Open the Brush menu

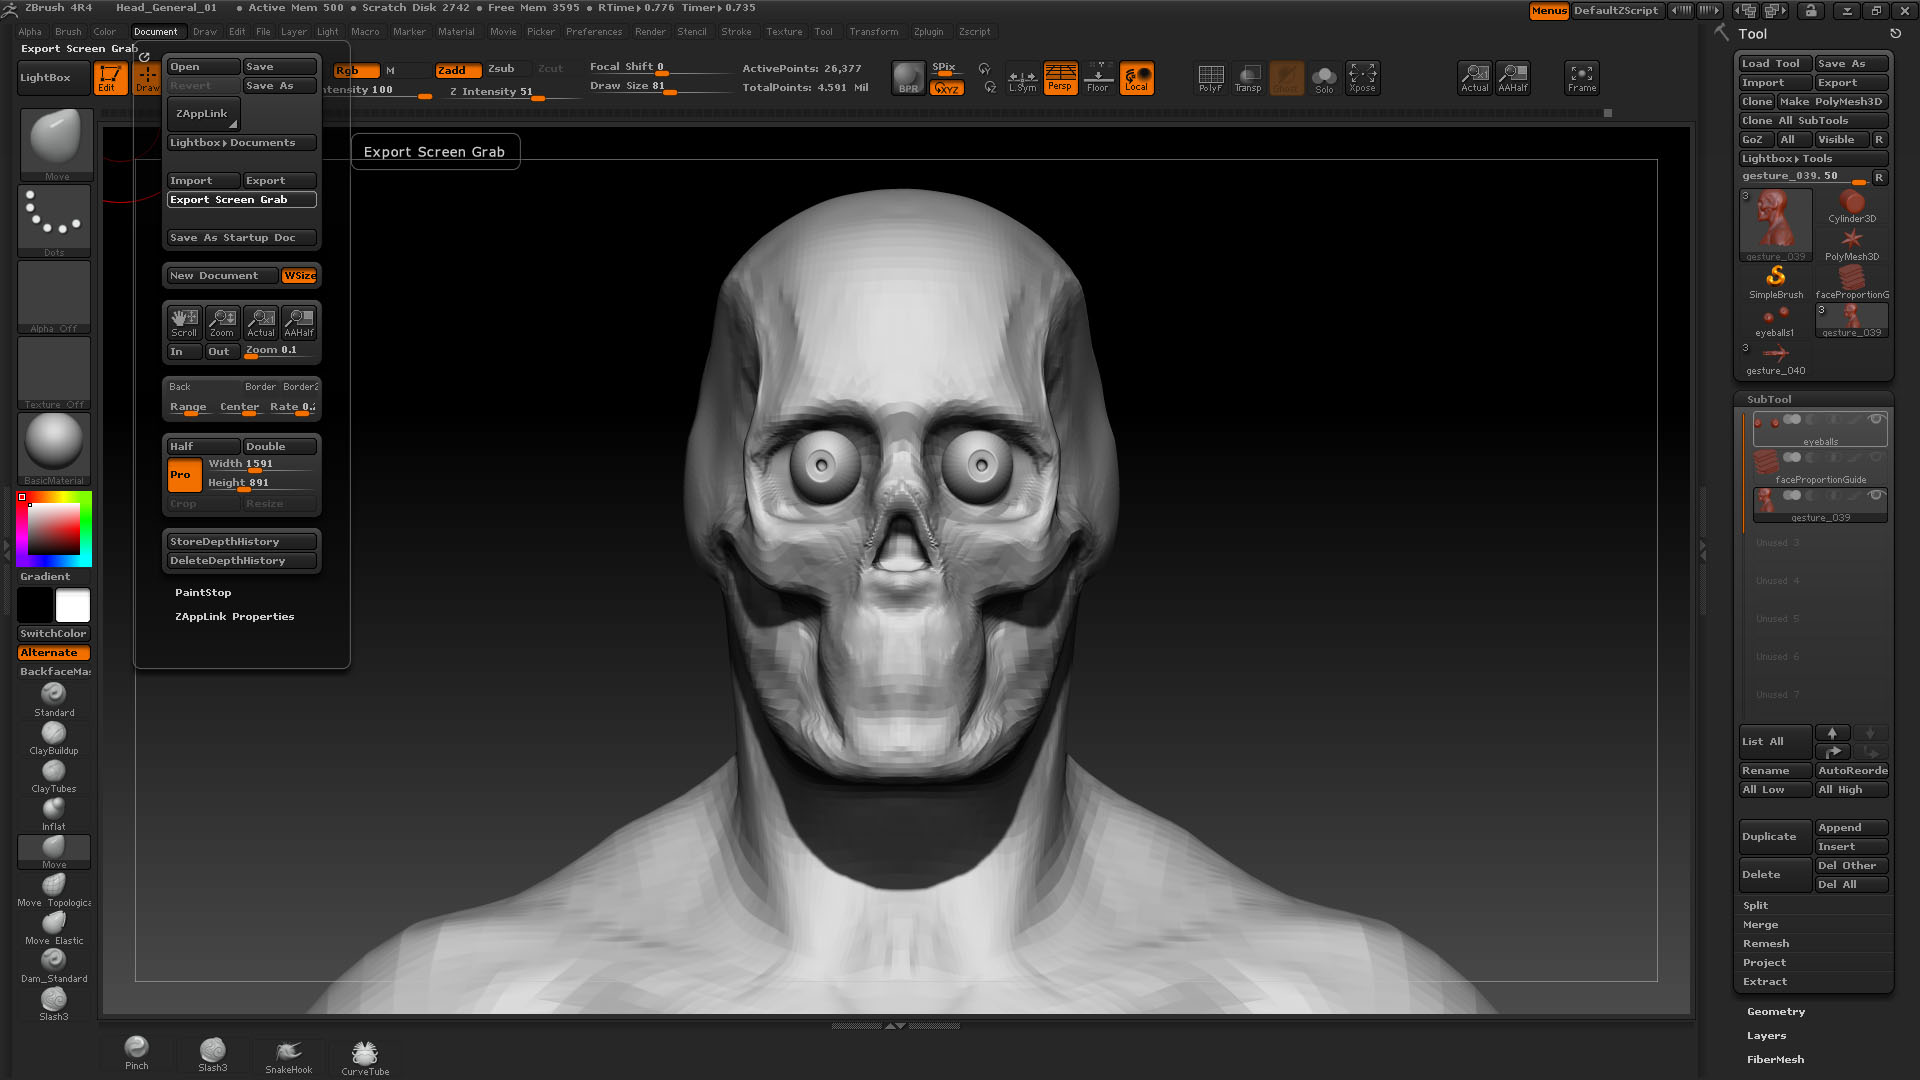pyautogui.click(x=68, y=32)
